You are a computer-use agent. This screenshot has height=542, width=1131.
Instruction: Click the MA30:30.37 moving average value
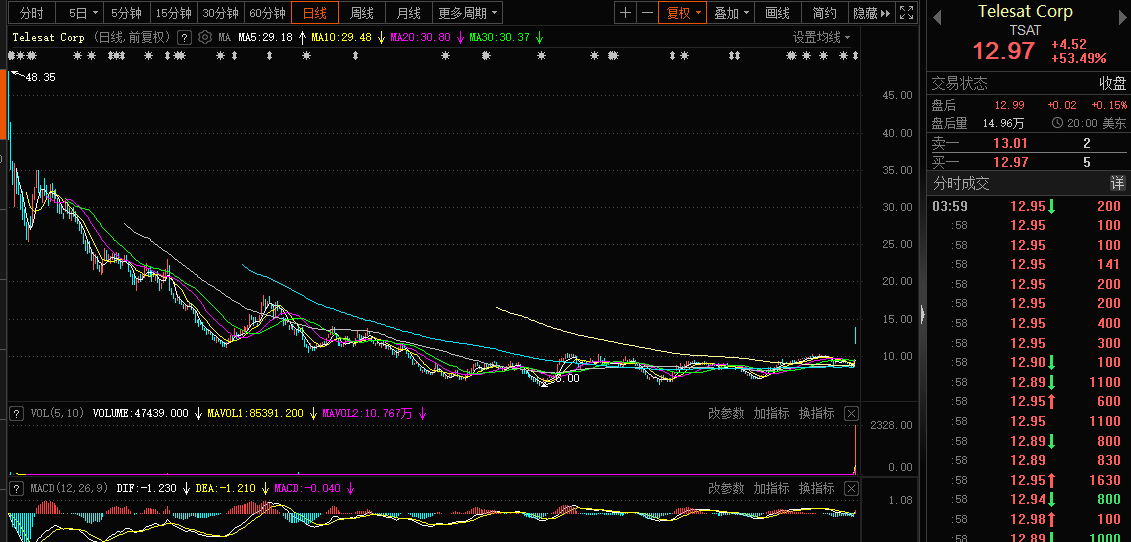pyautogui.click(x=499, y=38)
